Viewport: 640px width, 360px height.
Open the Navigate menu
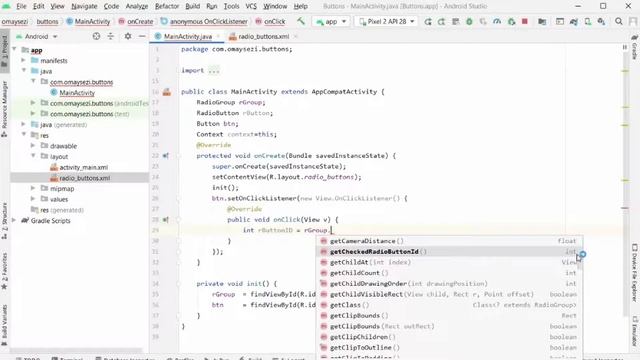pos(84,6)
